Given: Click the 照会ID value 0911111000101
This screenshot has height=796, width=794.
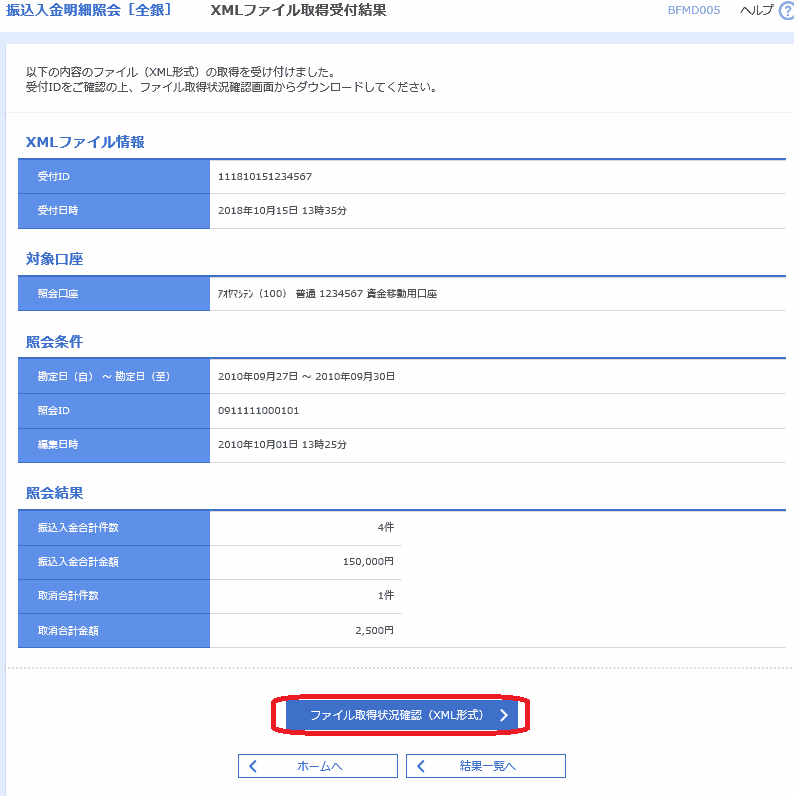Looking at the screenshot, I should coord(258,411).
